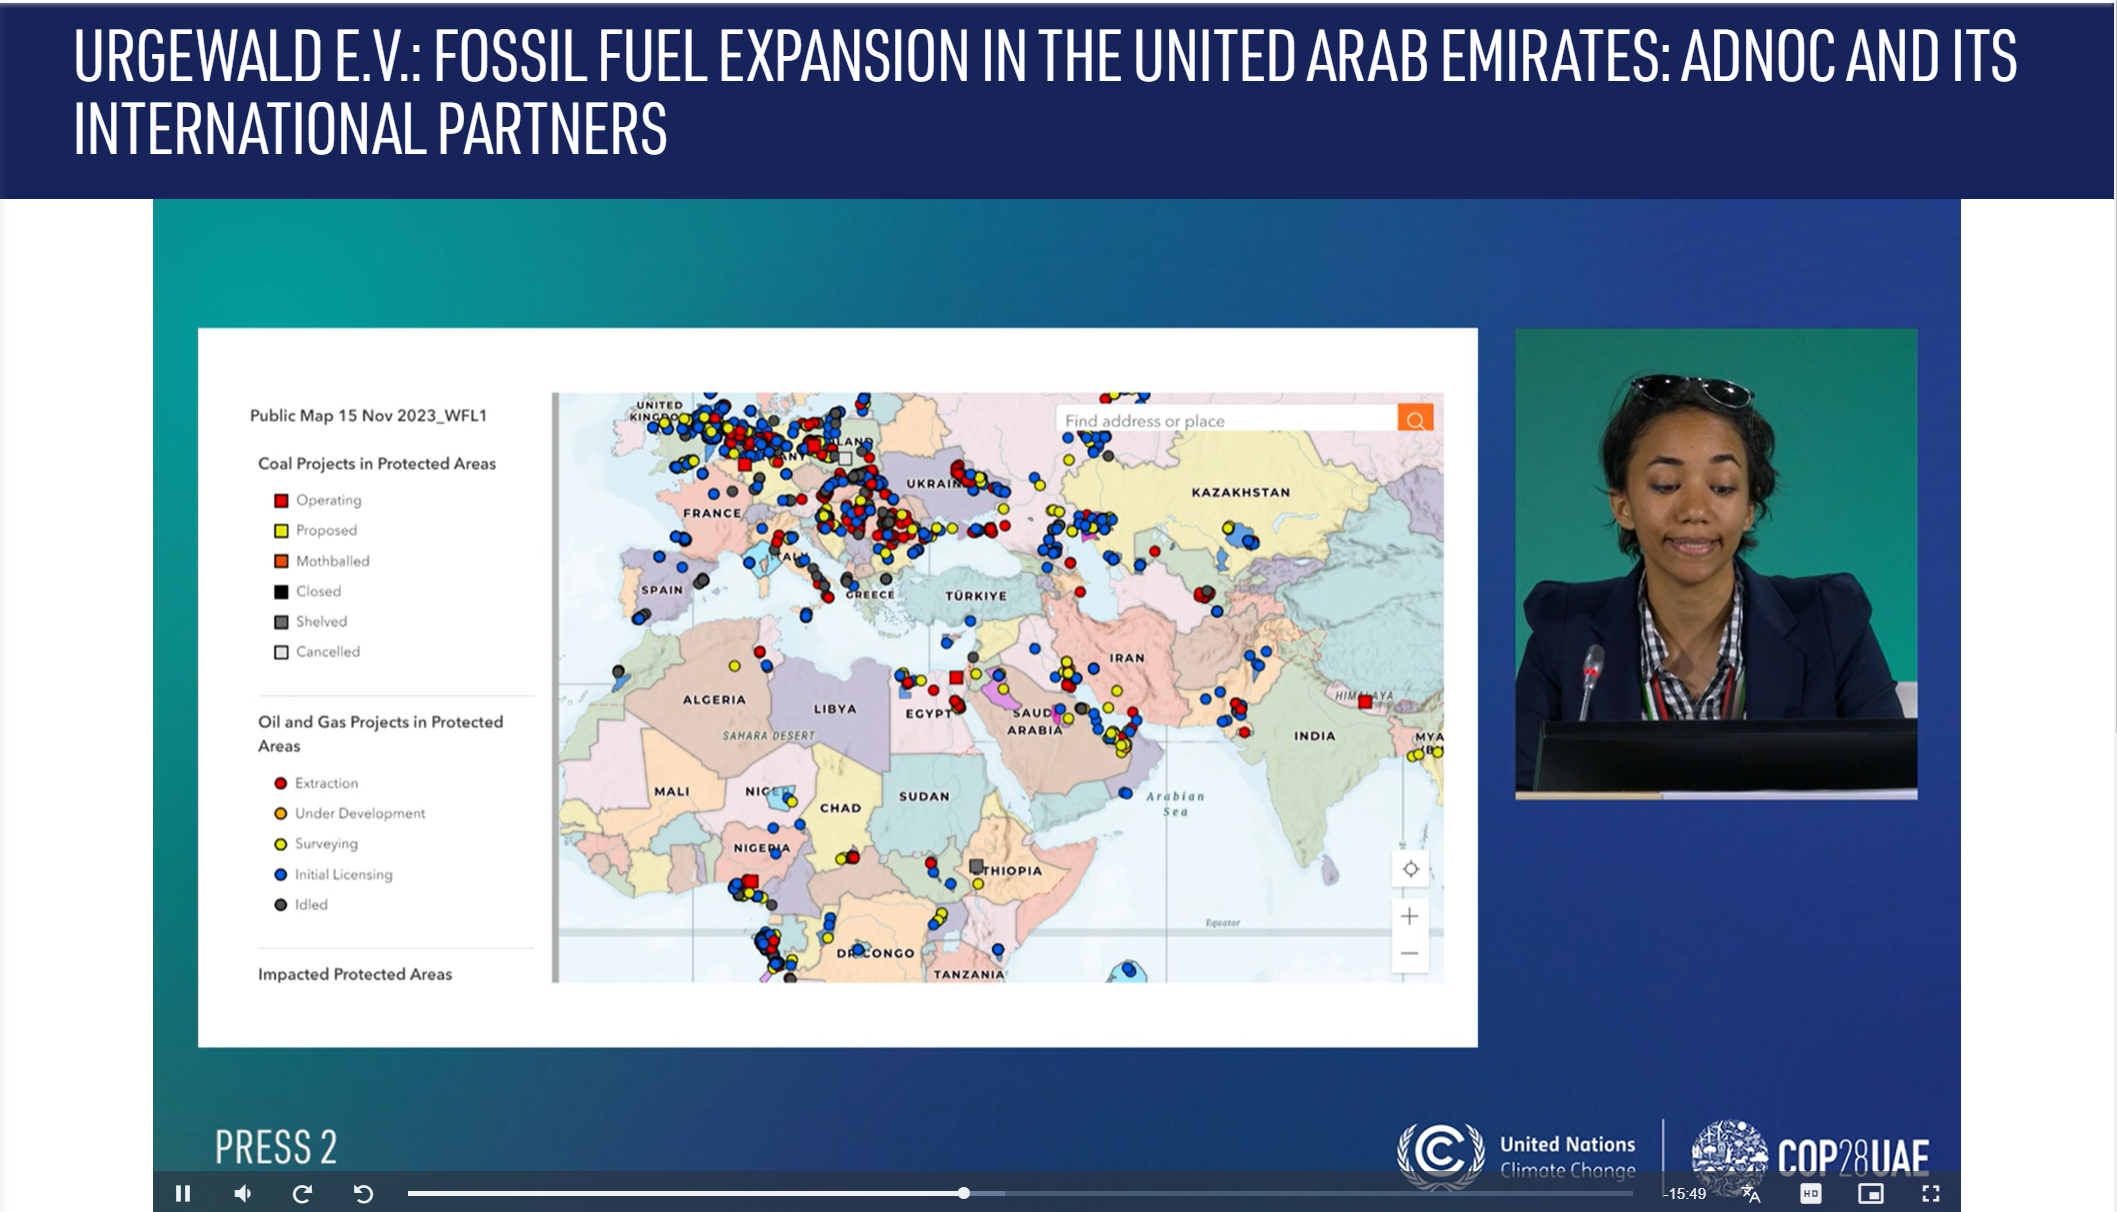2117x1212 pixels.
Task: Click the Arabian Sea label on the map
Action: [1175, 804]
